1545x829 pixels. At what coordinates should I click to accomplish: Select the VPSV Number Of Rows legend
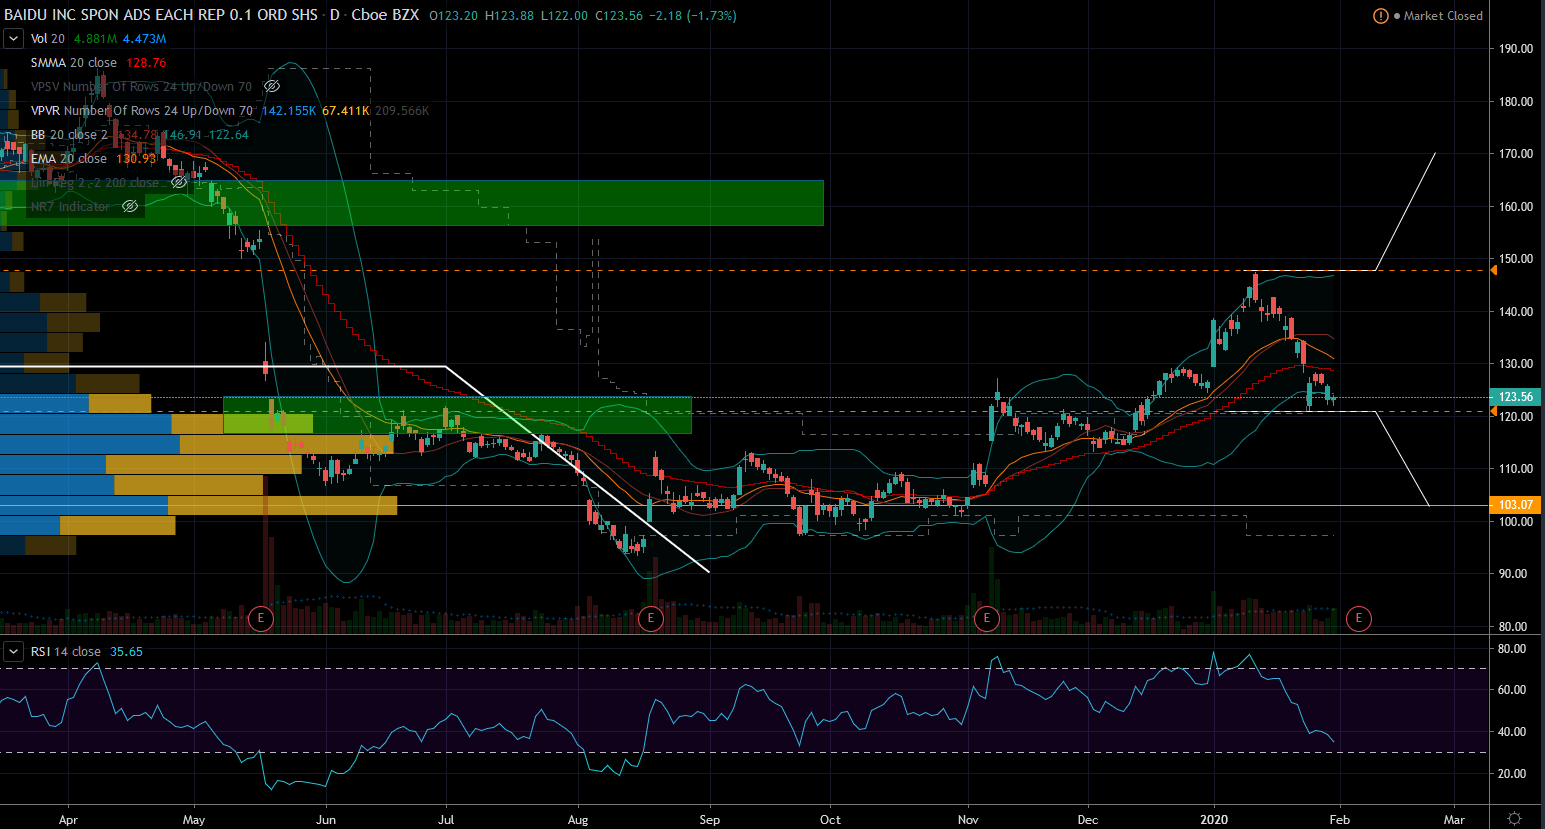pyautogui.click(x=141, y=87)
